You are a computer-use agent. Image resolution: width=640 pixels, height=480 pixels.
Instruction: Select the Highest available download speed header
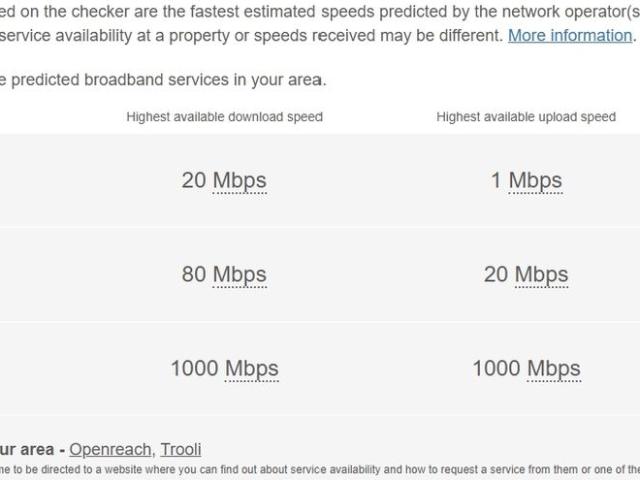pyautogui.click(x=224, y=117)
